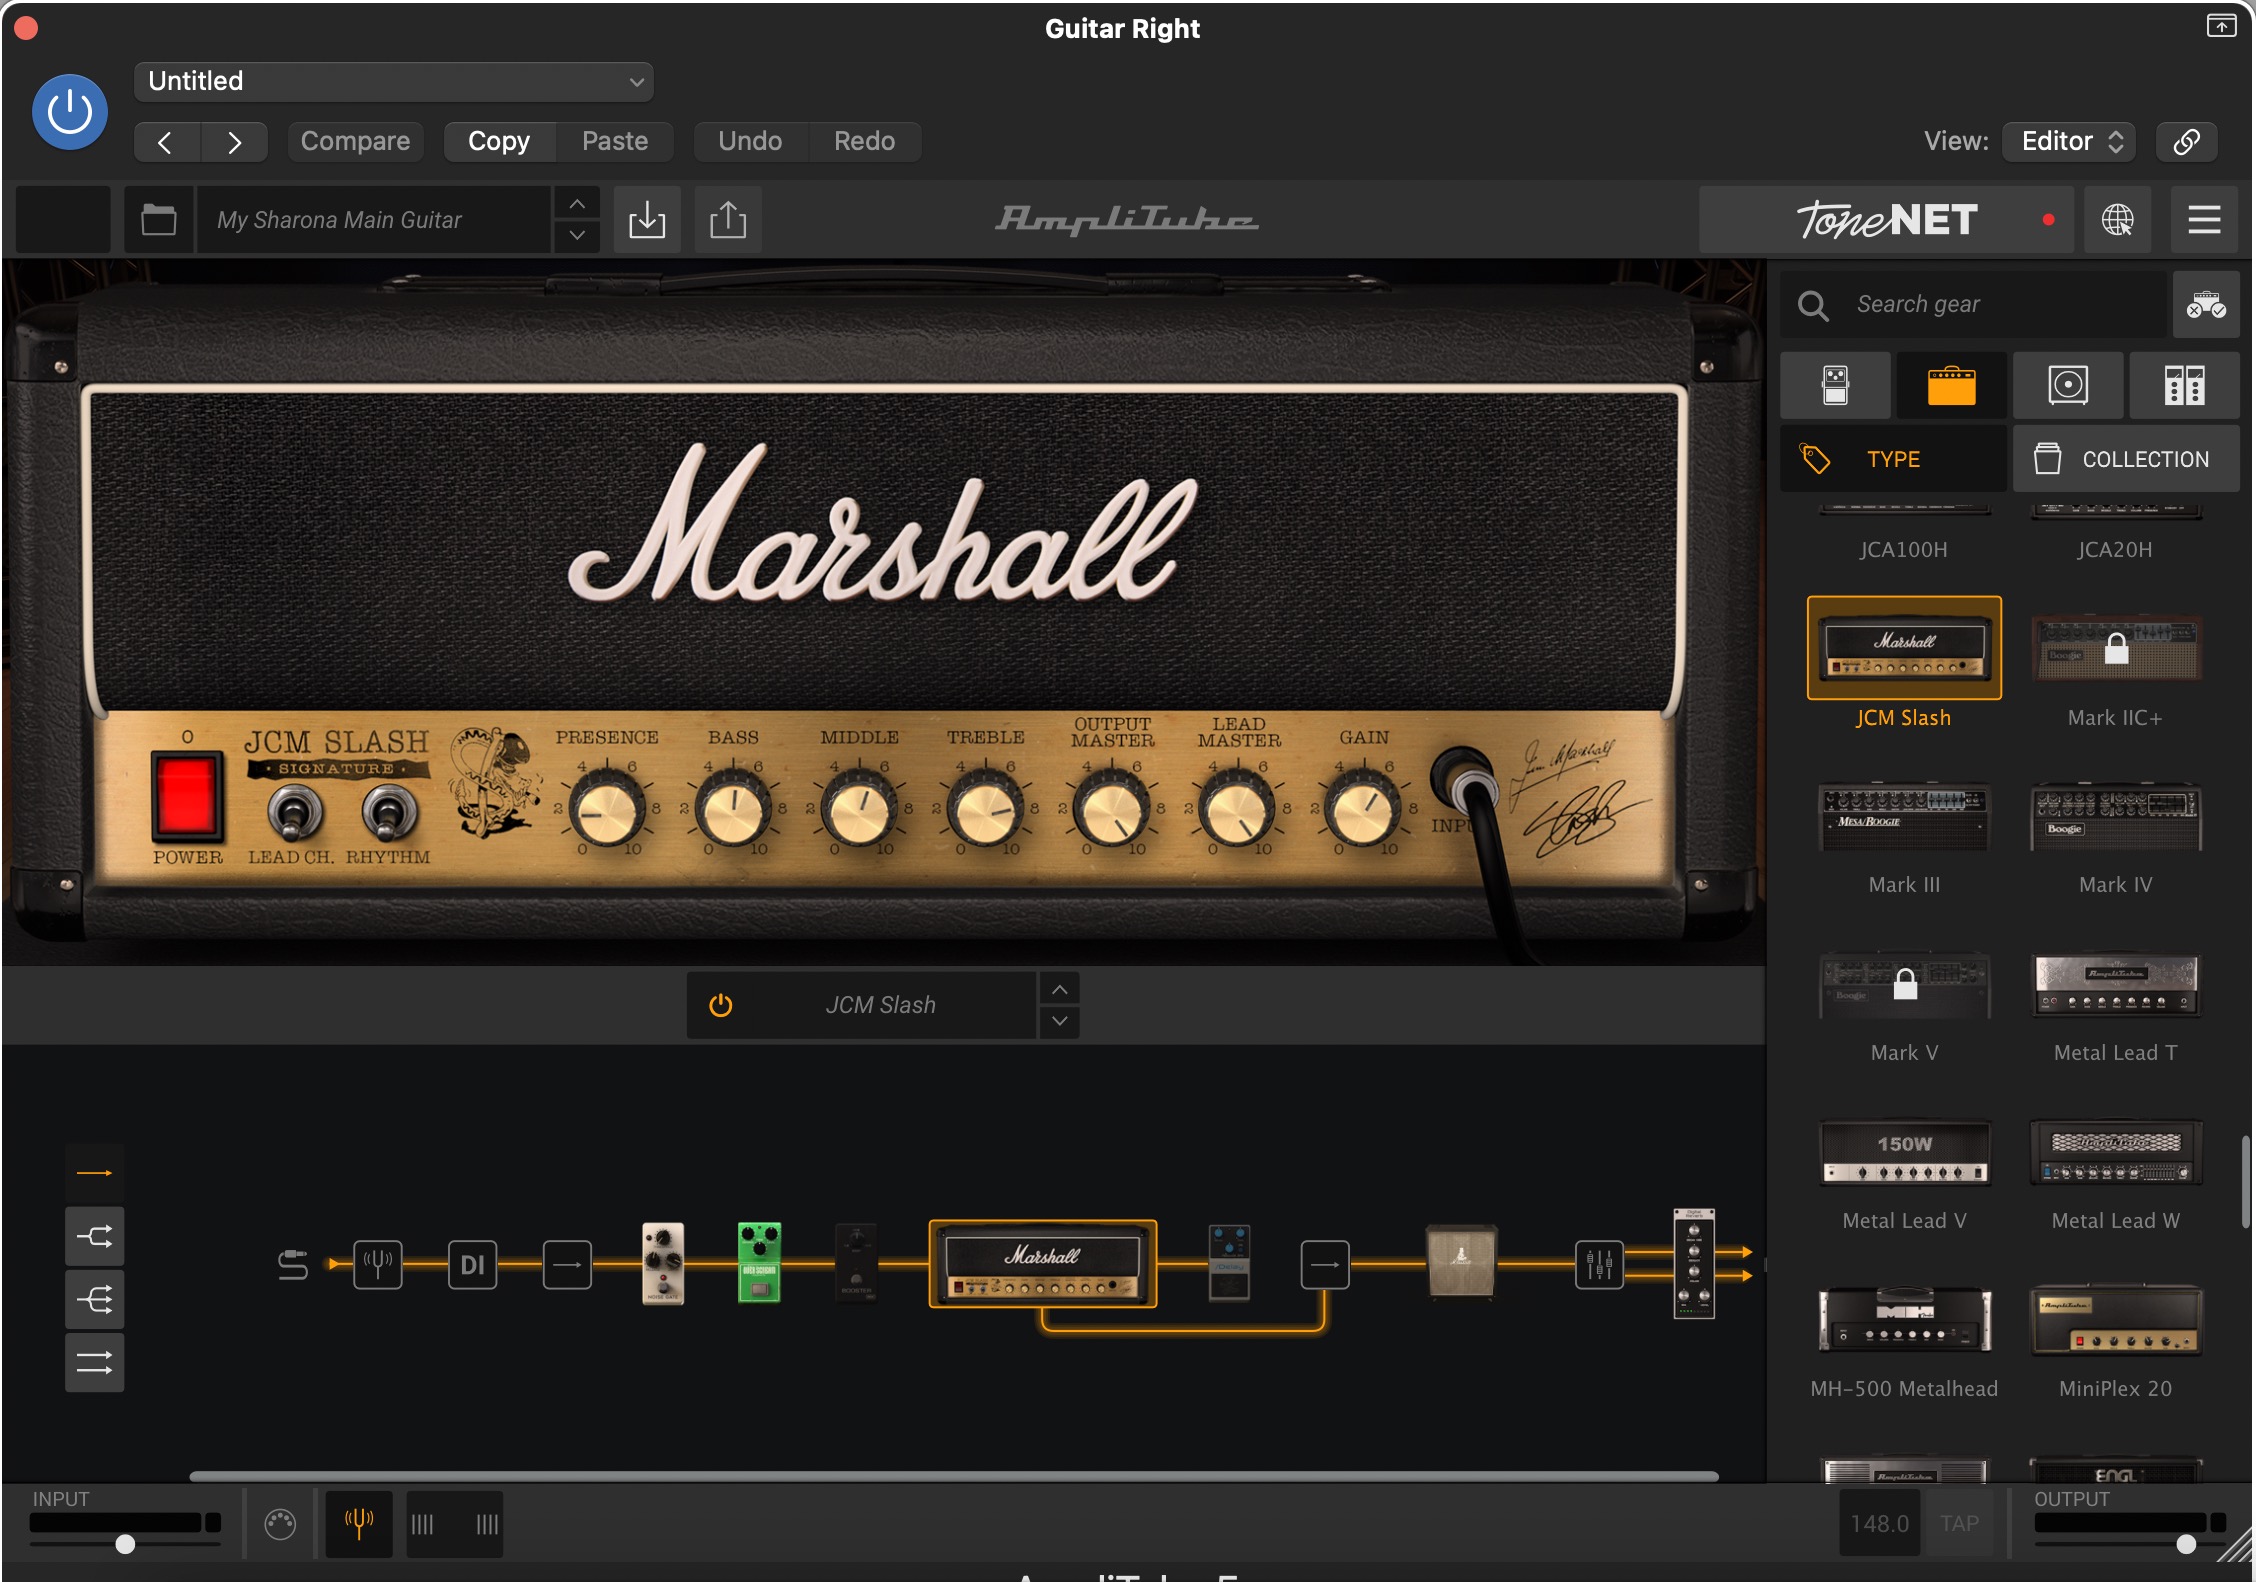Toggle the tuner button in bottom bar
This screenshot has width=2256, height=1582.
point(359,1524)
